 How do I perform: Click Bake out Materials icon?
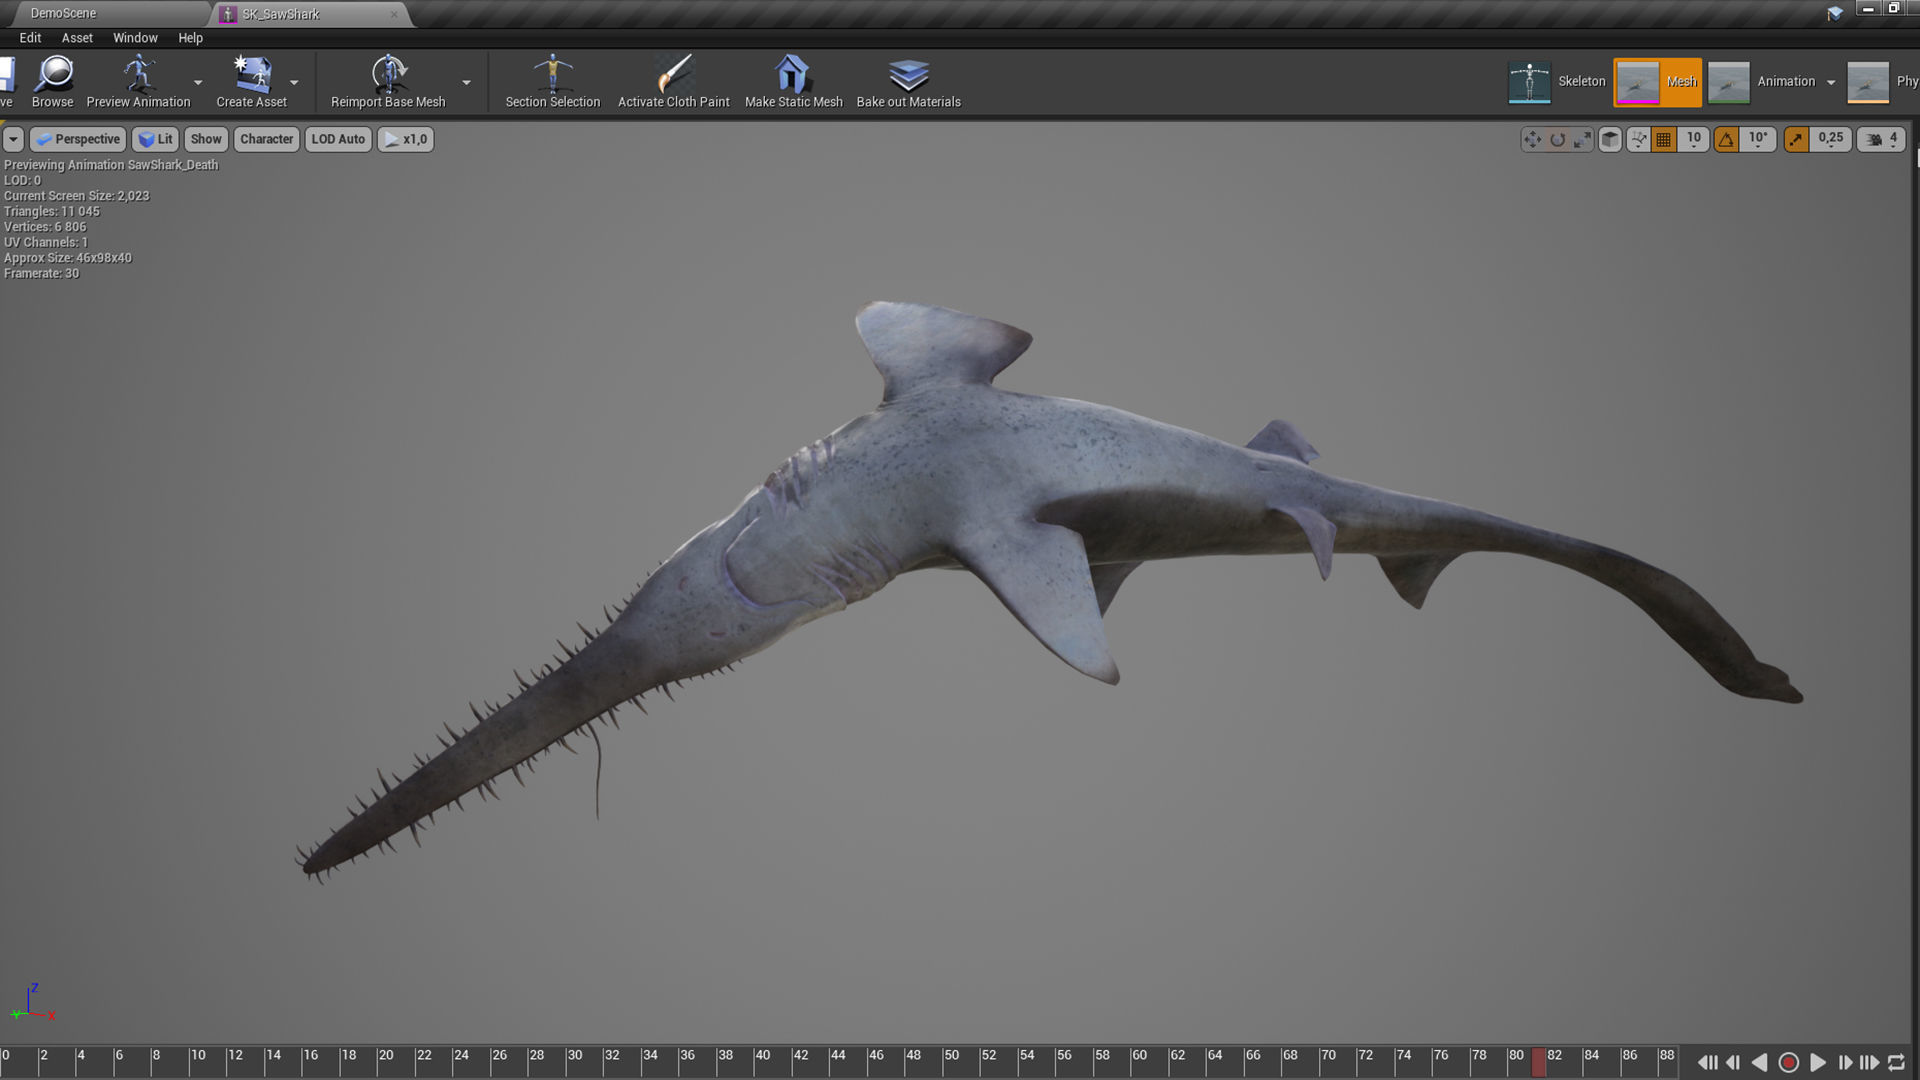click(x=908, y=74)
